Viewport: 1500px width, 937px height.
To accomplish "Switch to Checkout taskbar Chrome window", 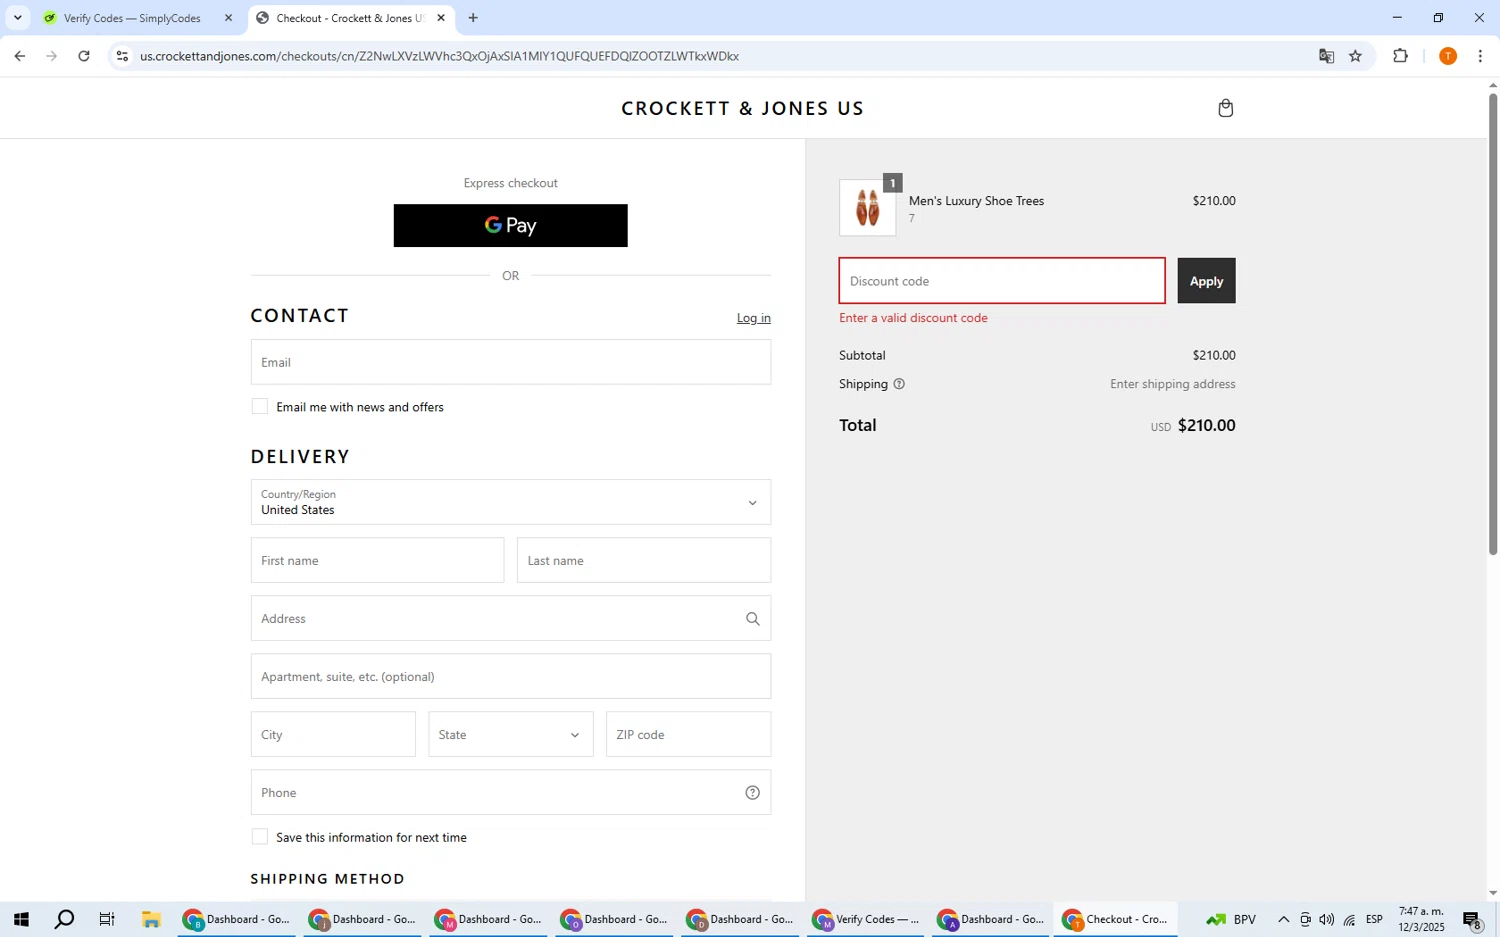I will (1116, 919).
